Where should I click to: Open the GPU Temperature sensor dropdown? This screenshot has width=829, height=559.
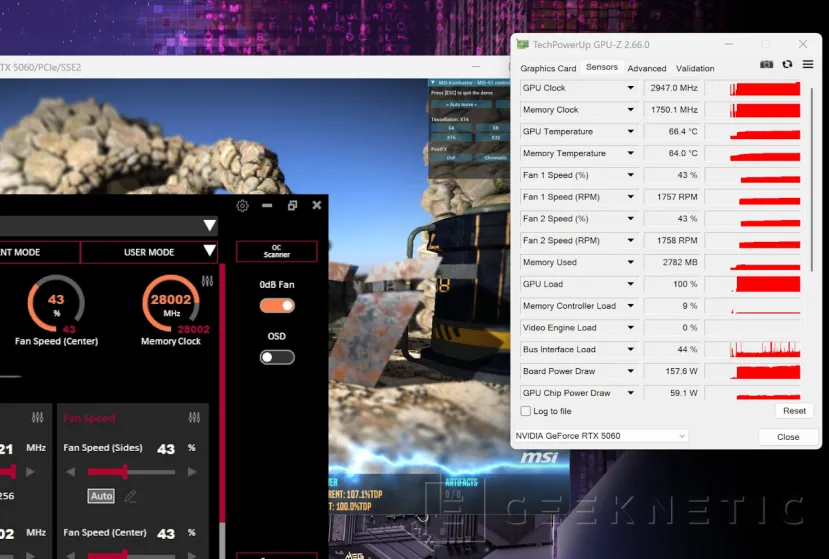click(630, 131)
